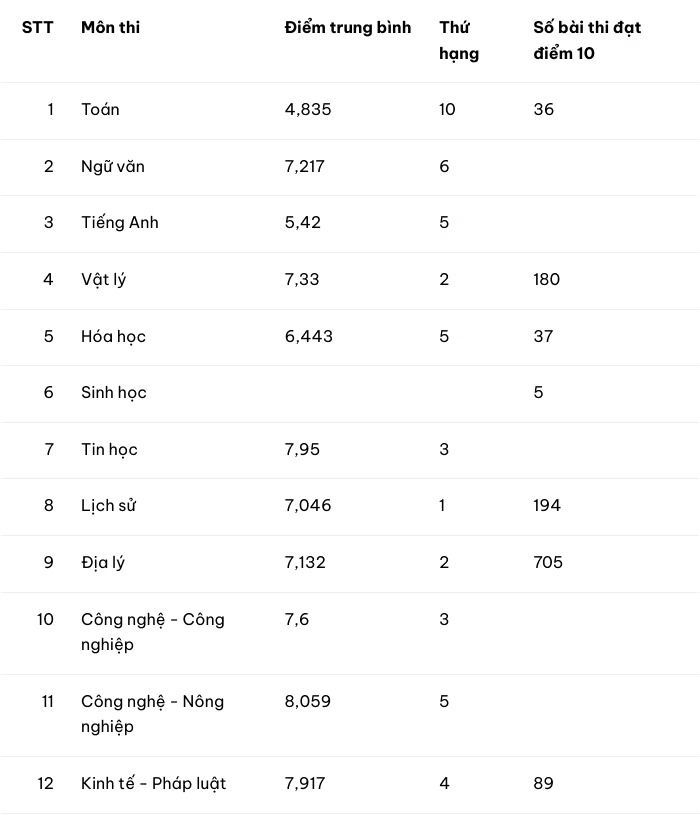Click the STT column header
Viewport: 700px width, 815px height.
click(x=37, y=28)
